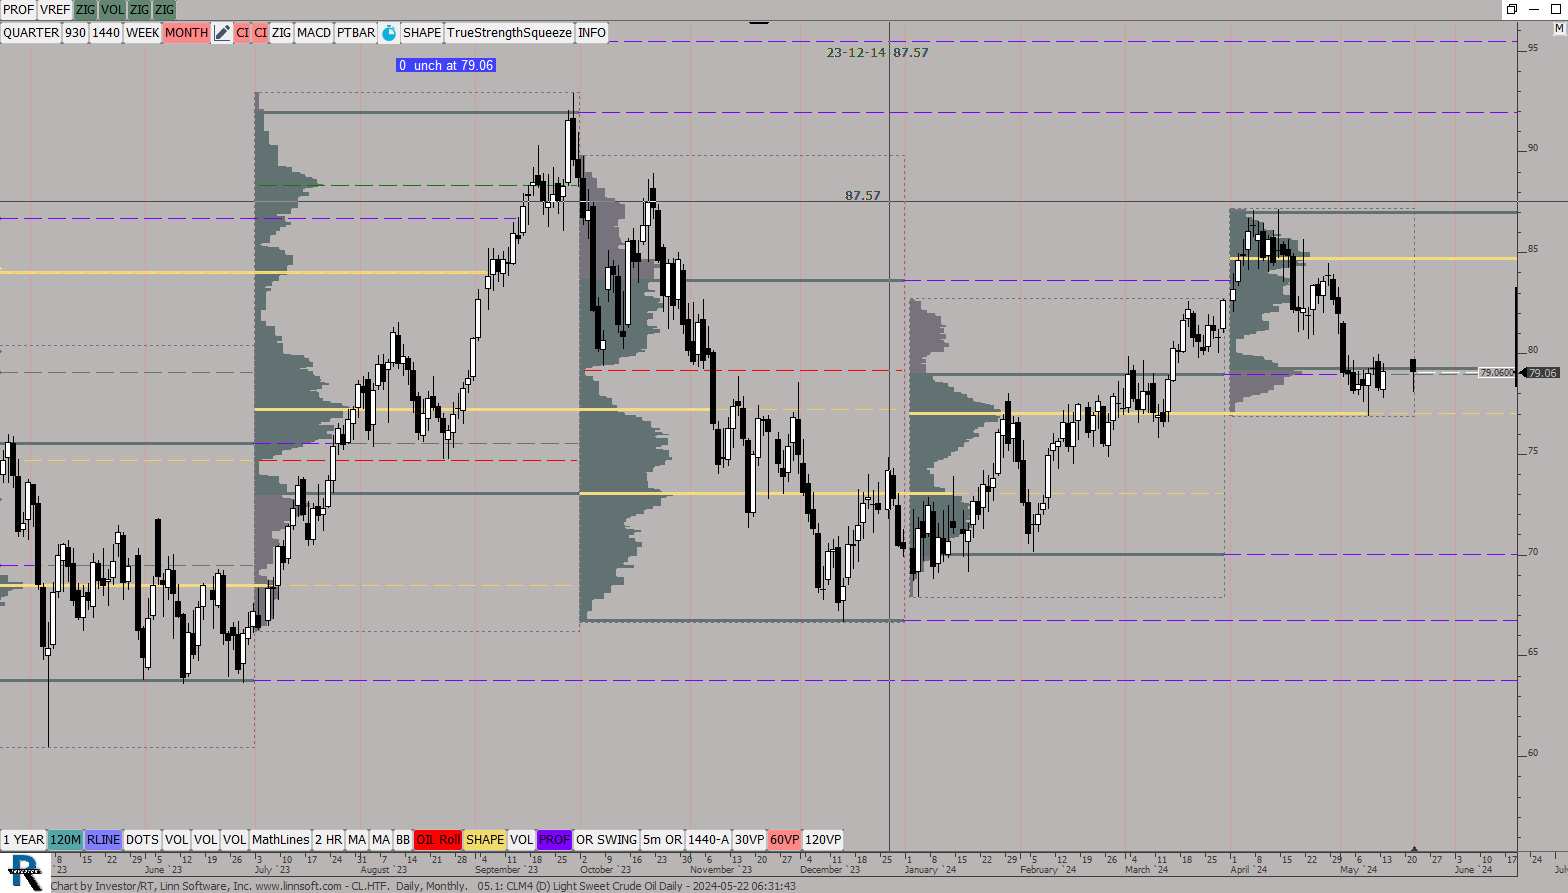Screen dimensions: 1568x893
Task: Click the 70 price axis label
Action: (x=1533, y=552)
